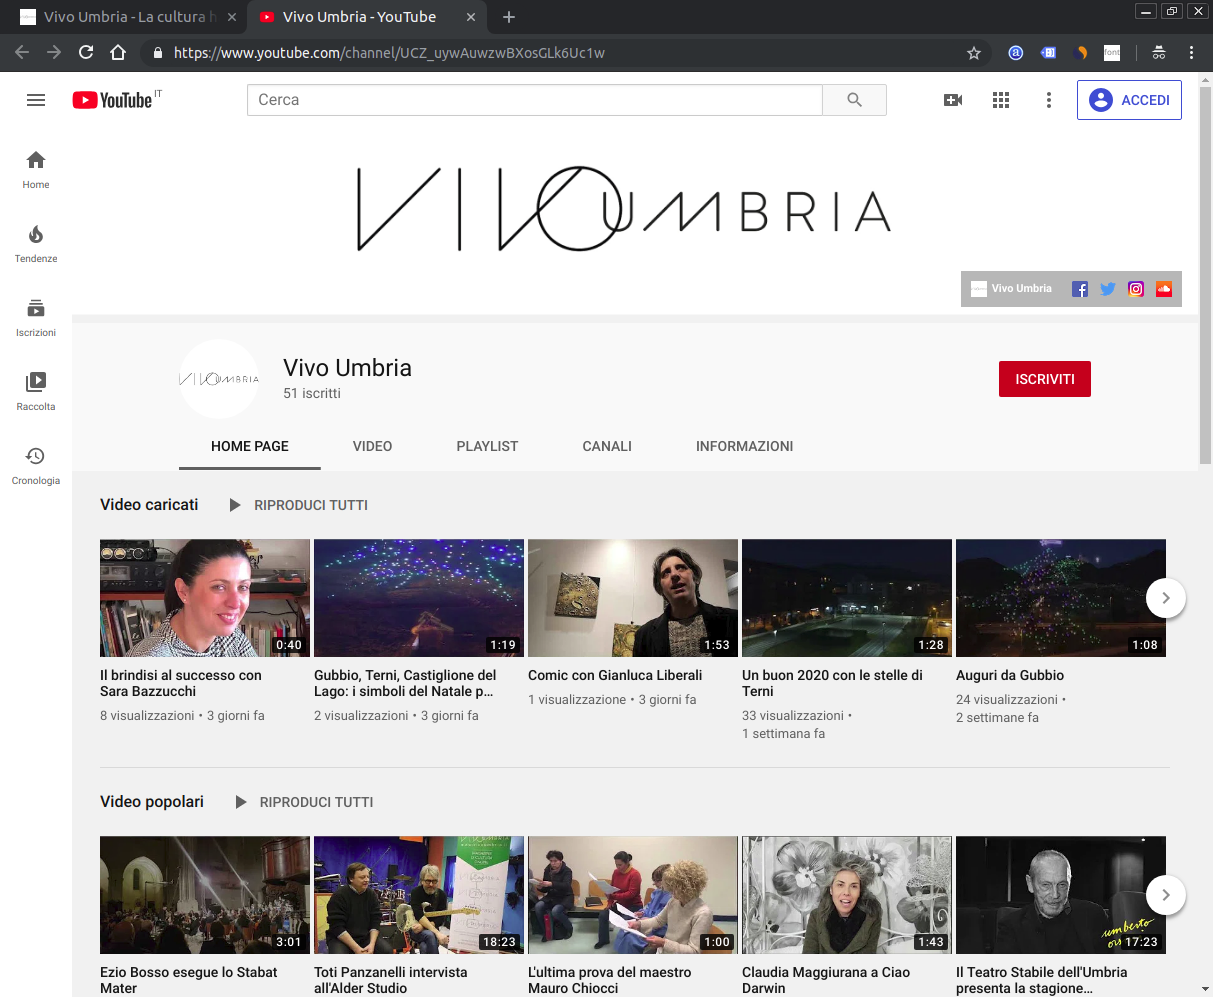This screenshot has width=1213, height=997.
Task: Open thumbnail for Gubbio, Terni, Castiglione del Lago video
Action: [419, 598]
